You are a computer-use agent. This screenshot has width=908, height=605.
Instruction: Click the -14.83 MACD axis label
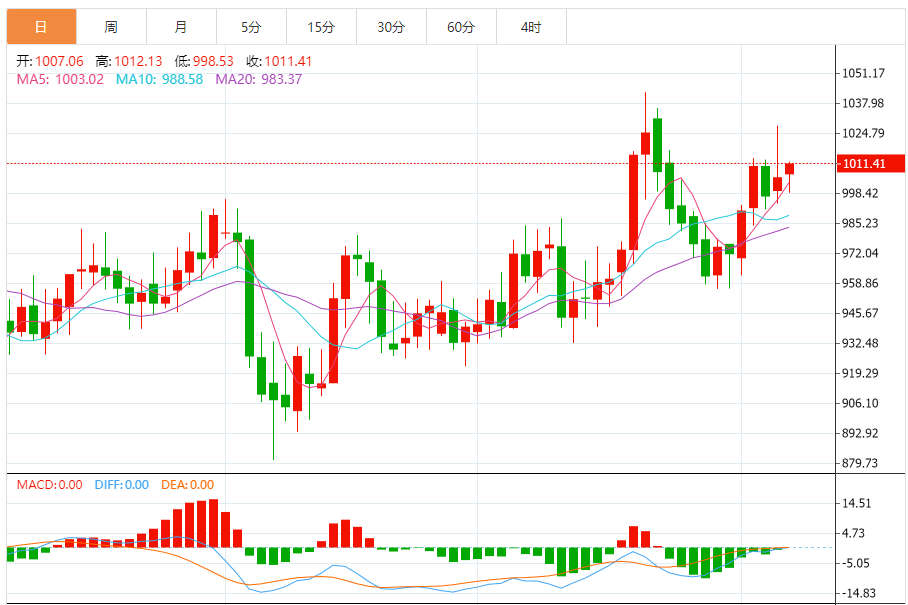coord(858,593)
